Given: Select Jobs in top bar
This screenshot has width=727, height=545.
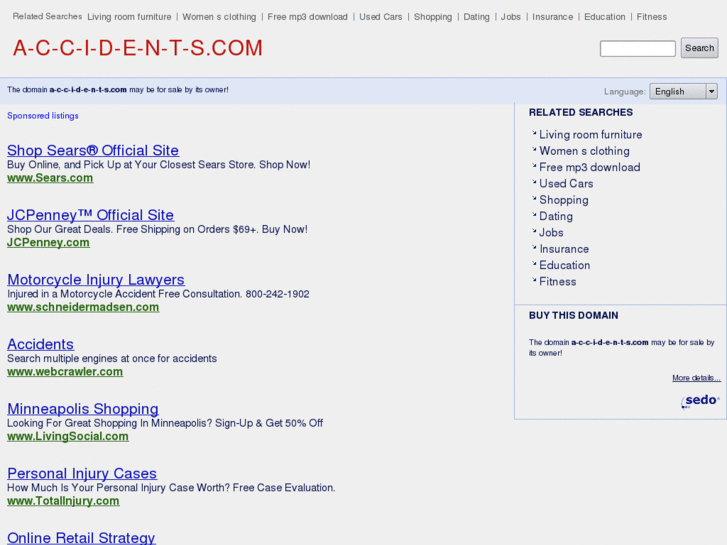Looking at the screenshot, I should pos(510,17).
